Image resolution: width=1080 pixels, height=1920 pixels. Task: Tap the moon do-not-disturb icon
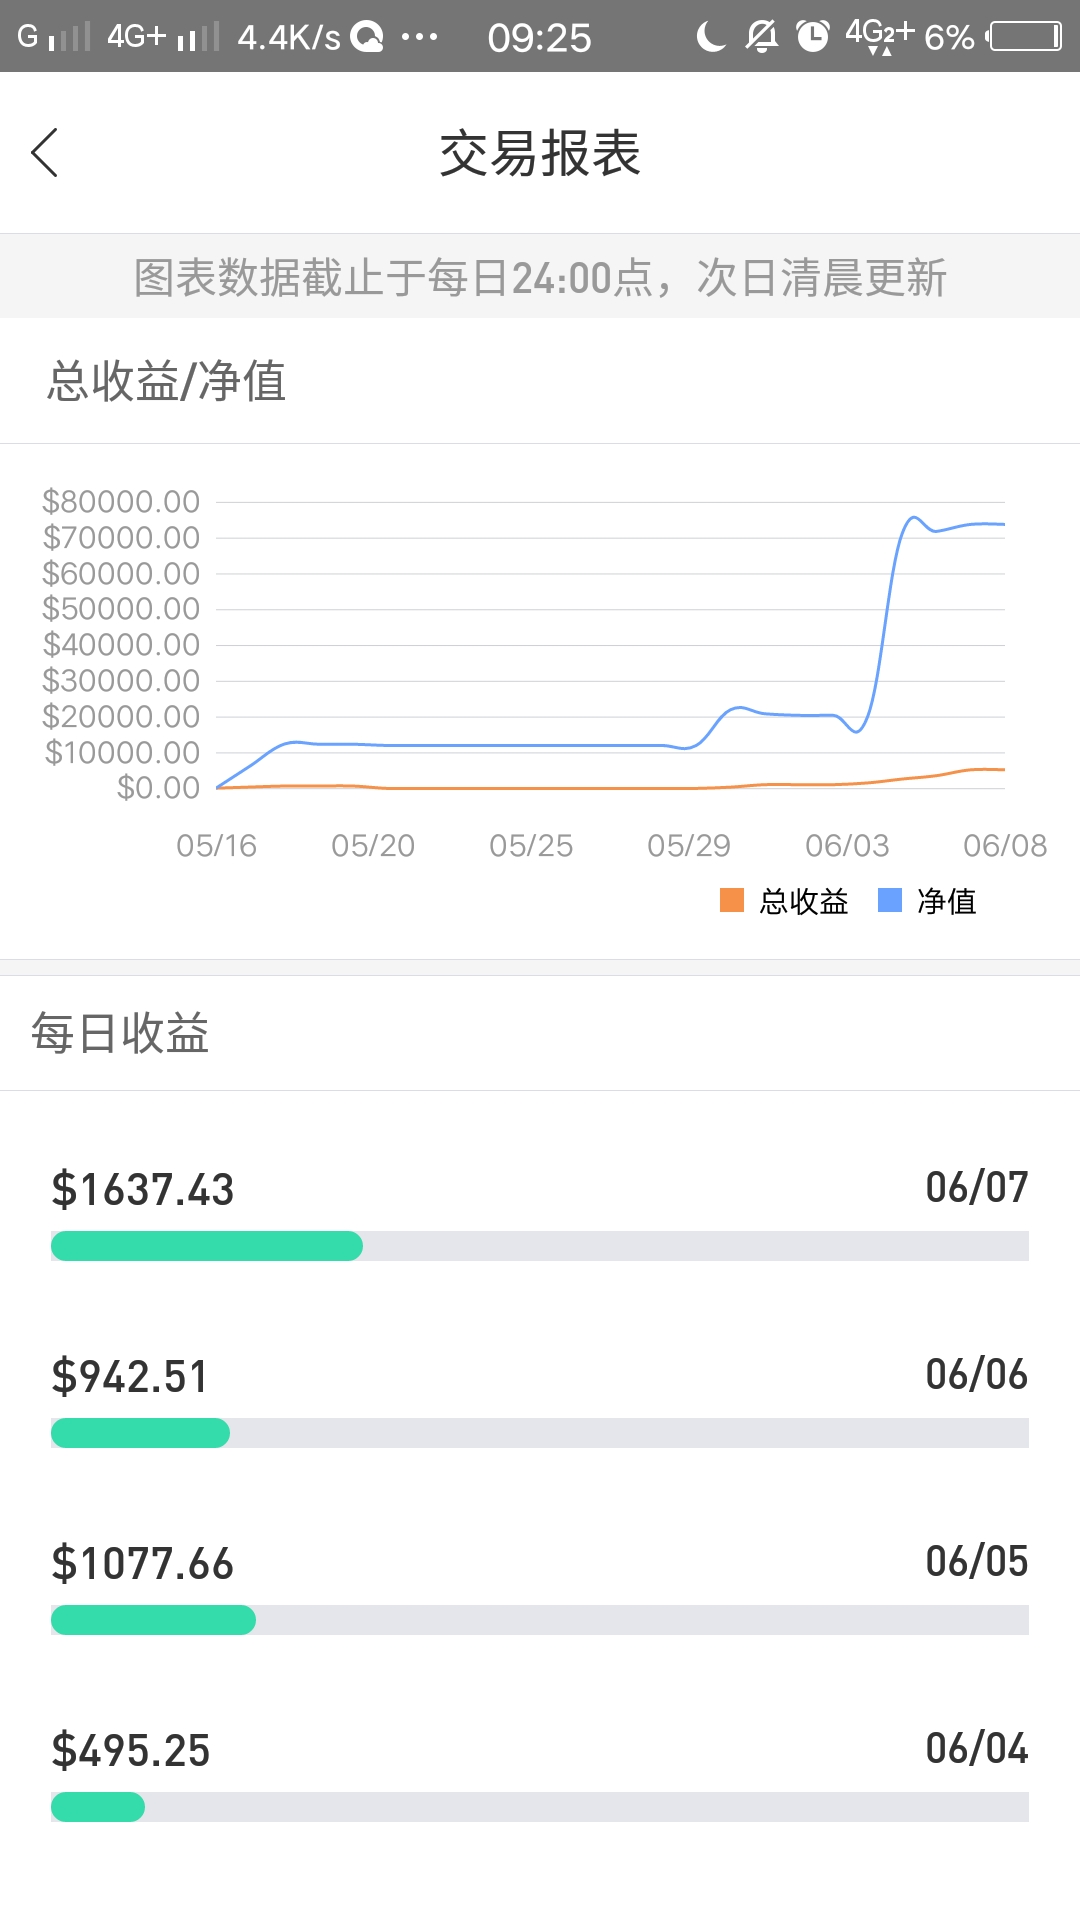click(x=710, y=37)
